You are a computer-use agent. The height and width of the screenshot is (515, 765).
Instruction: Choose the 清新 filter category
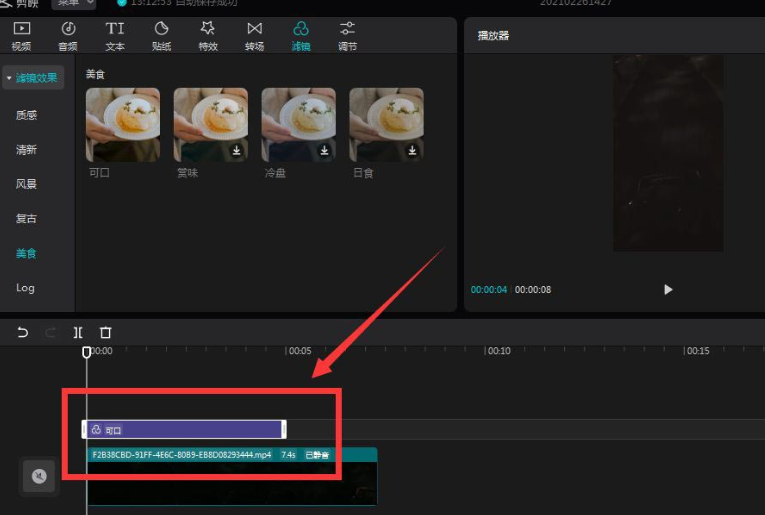pyautogui.click(x=26, y=150)
